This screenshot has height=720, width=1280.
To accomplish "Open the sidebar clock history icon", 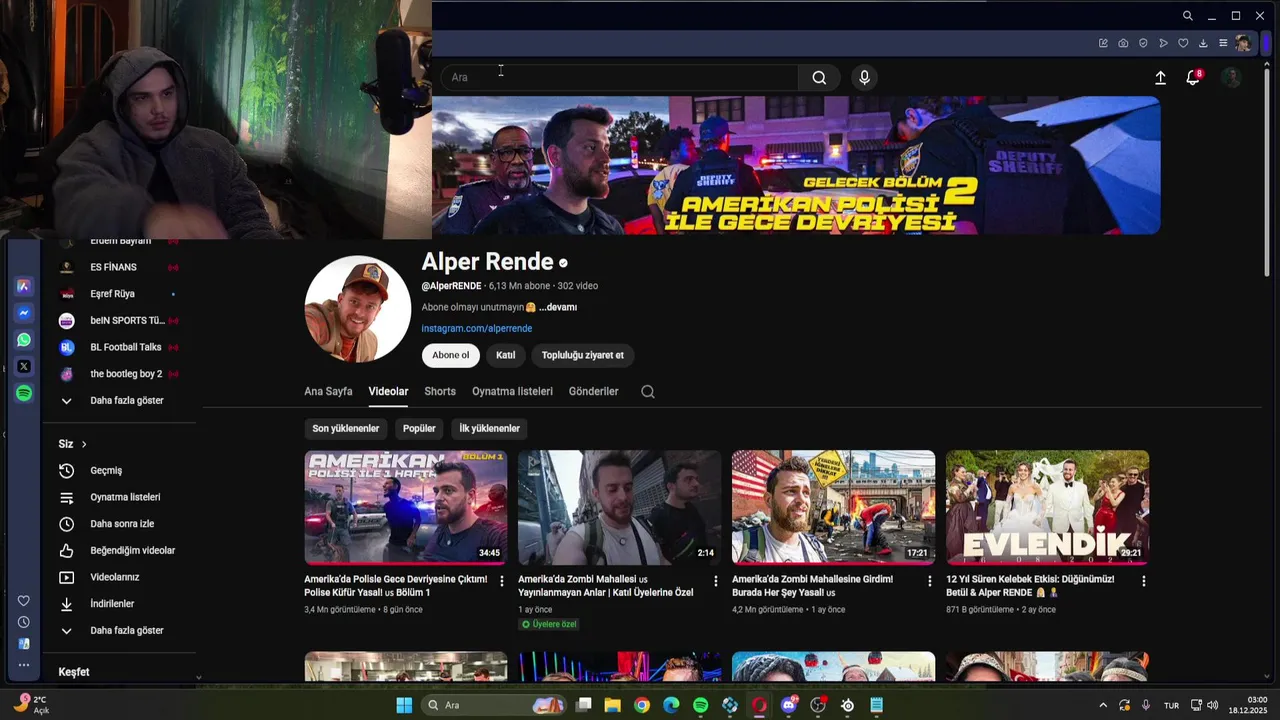I will coord(24,622).
